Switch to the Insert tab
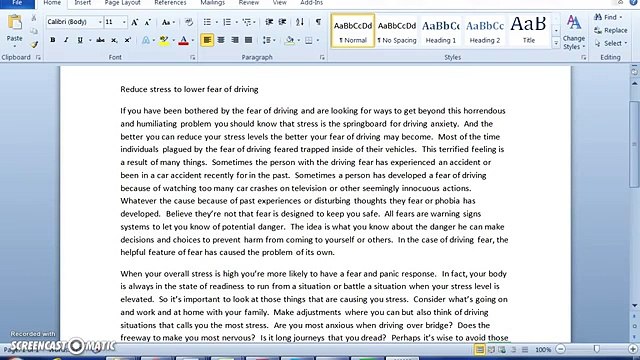The image size is (640, 360). 82,3
